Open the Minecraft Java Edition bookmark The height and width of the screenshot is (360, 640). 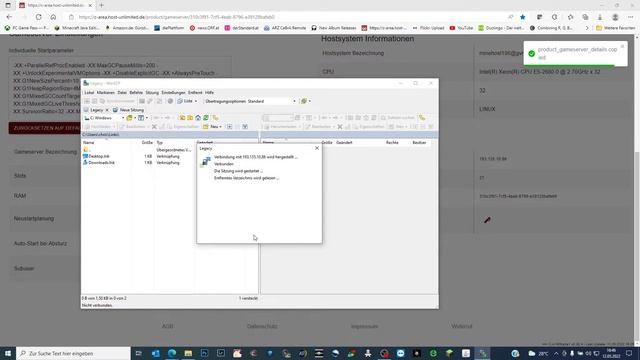tap(77, 28)
